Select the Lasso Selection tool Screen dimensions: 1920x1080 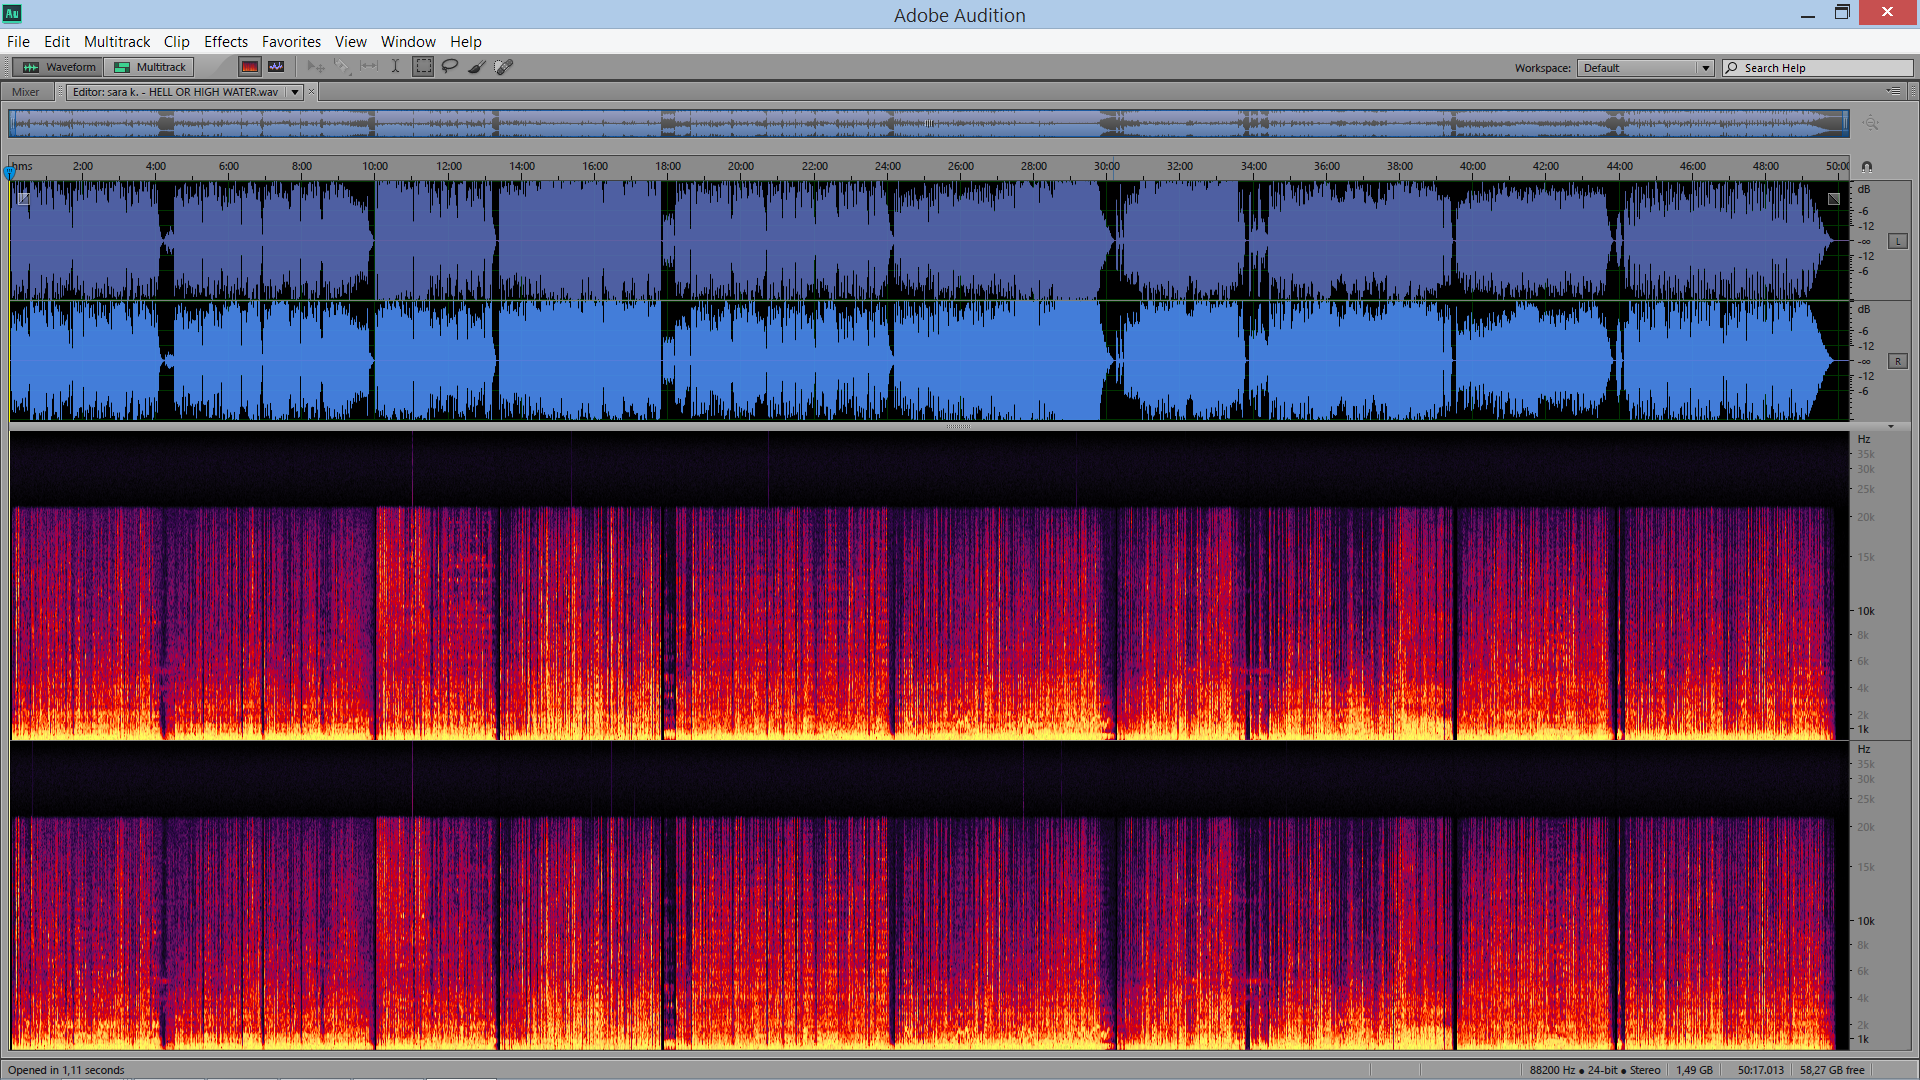pyautogui.click(x=450, y=67)
